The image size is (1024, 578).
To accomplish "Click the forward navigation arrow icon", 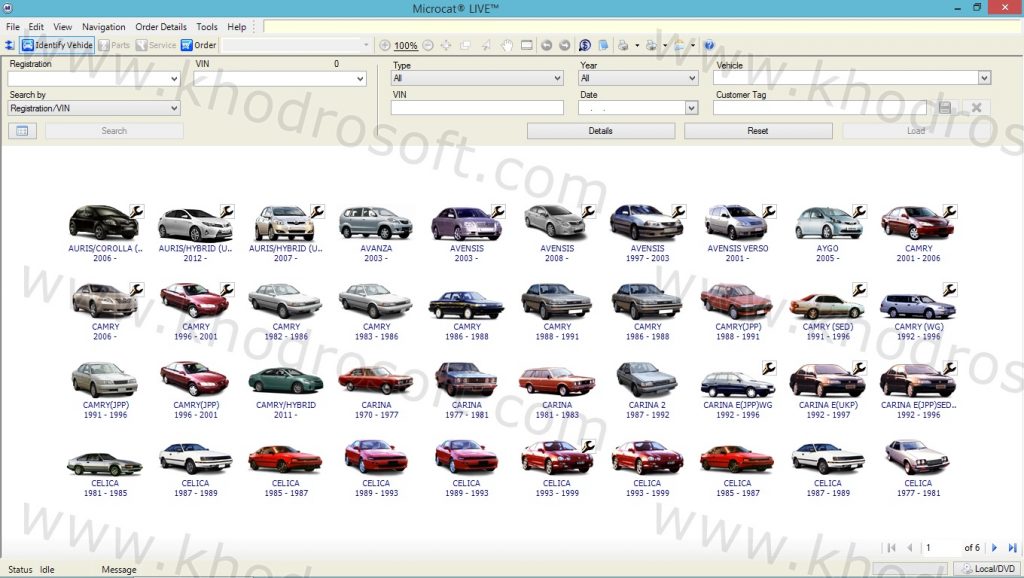I will click(x=564, y=45).
